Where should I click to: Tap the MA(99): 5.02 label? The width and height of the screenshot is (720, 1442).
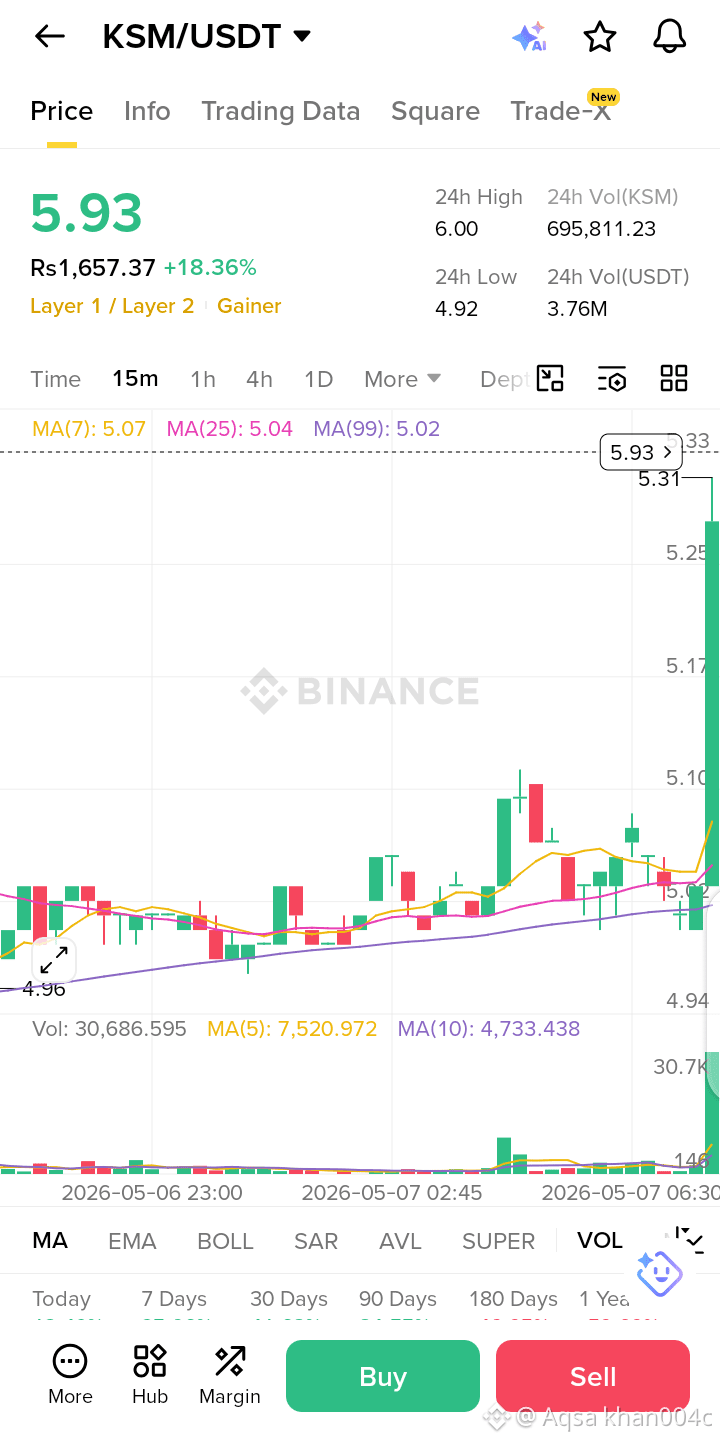377,429
